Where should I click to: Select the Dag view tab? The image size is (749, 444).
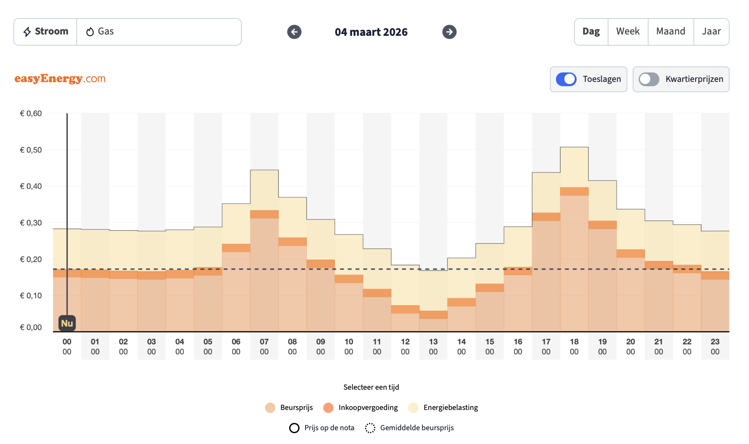tap(591, 32)
